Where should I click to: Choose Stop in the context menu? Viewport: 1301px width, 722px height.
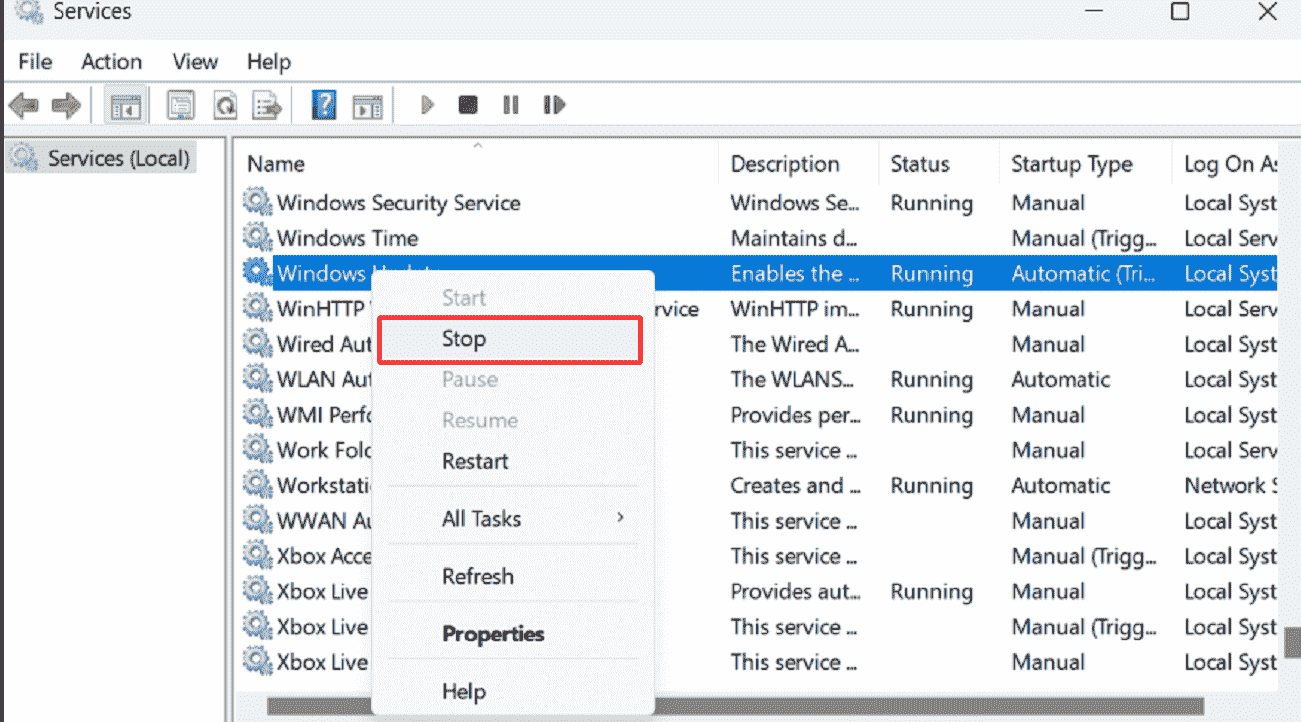[x=509, y=339]
